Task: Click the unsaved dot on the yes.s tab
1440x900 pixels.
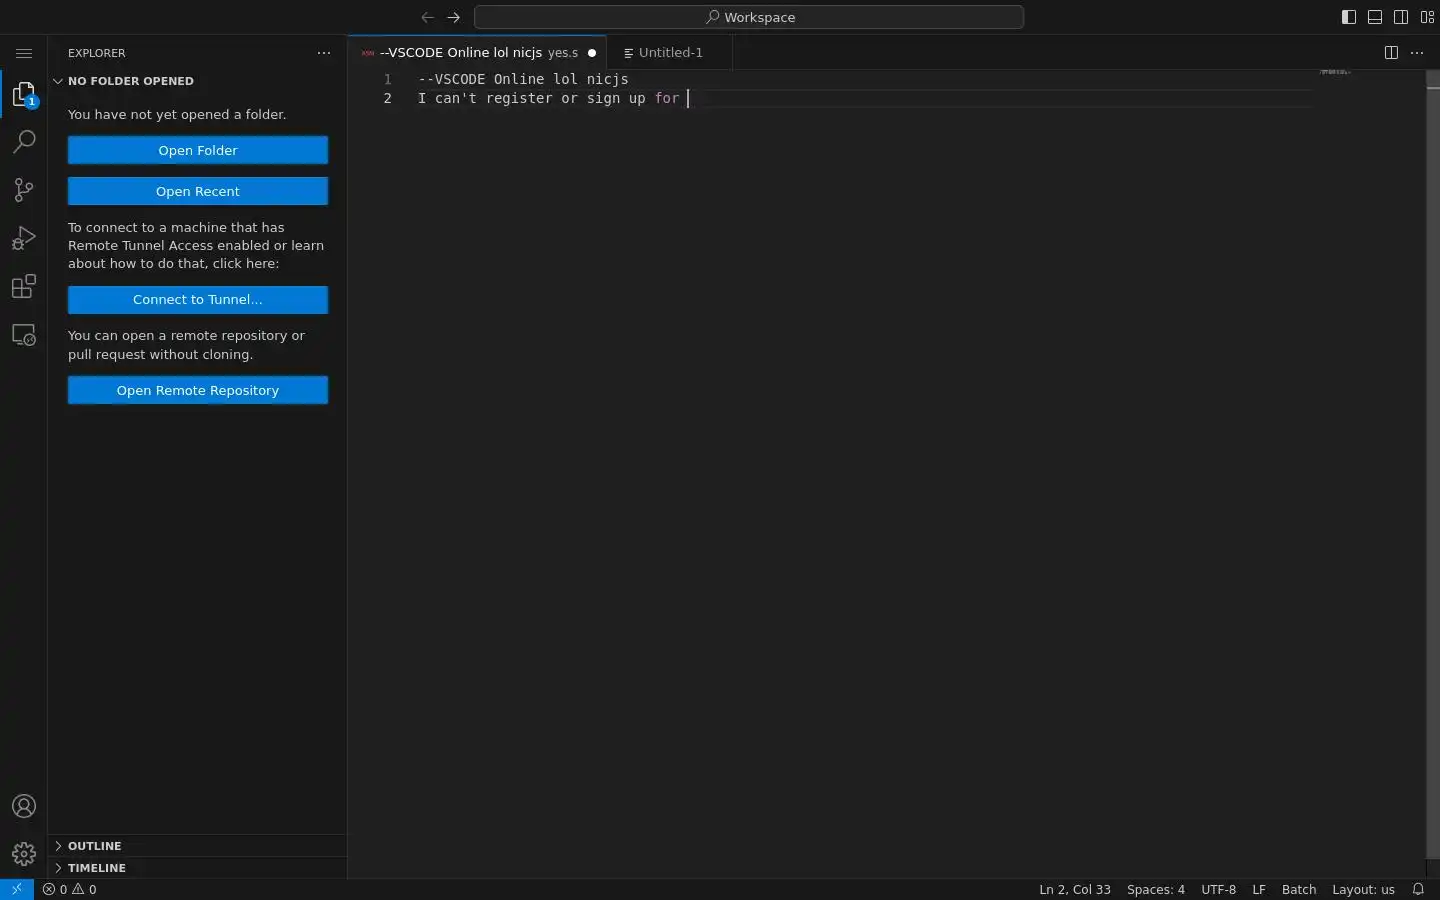Action: pyautogui.click(x=592, y=53)
